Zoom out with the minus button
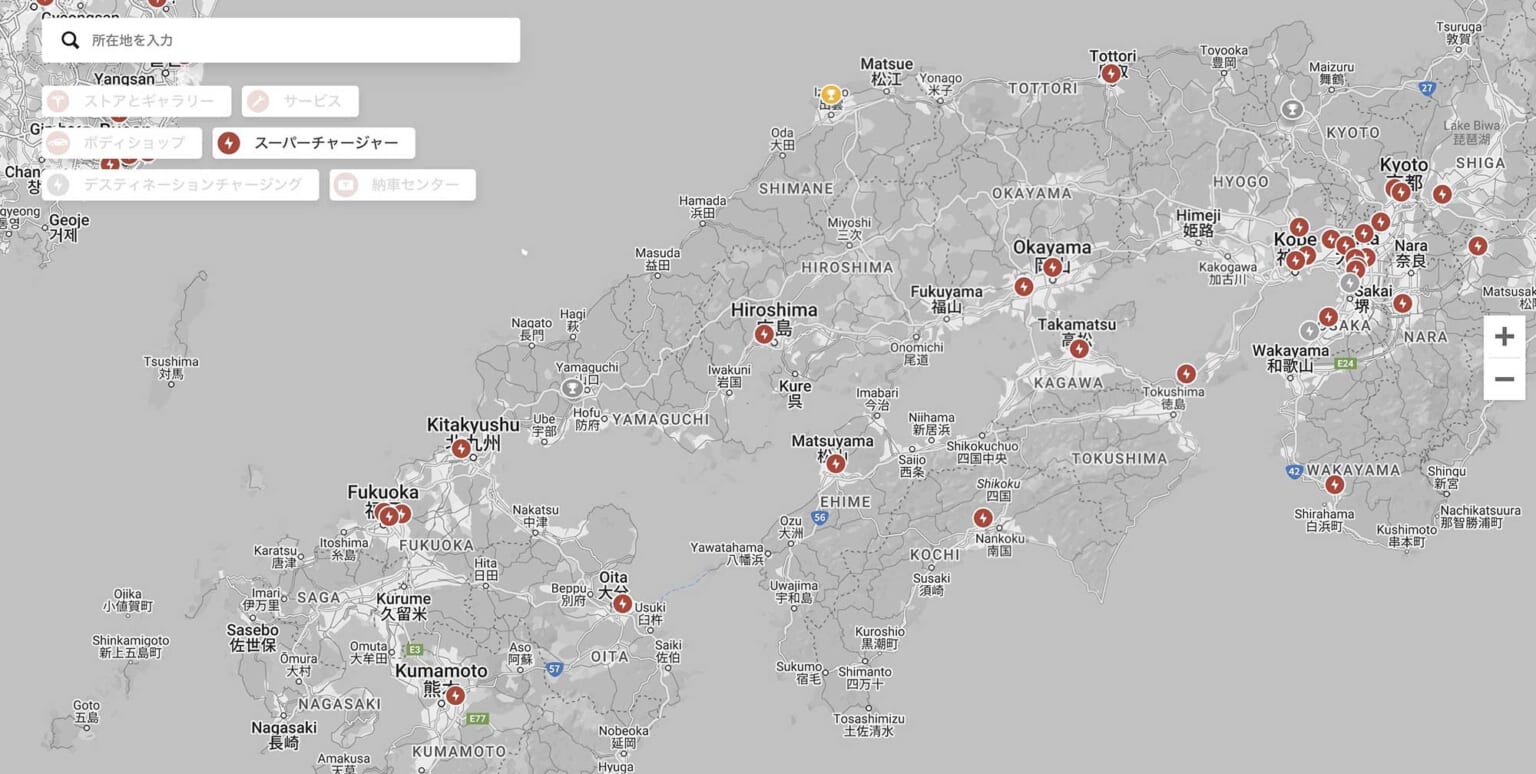 1504,379
